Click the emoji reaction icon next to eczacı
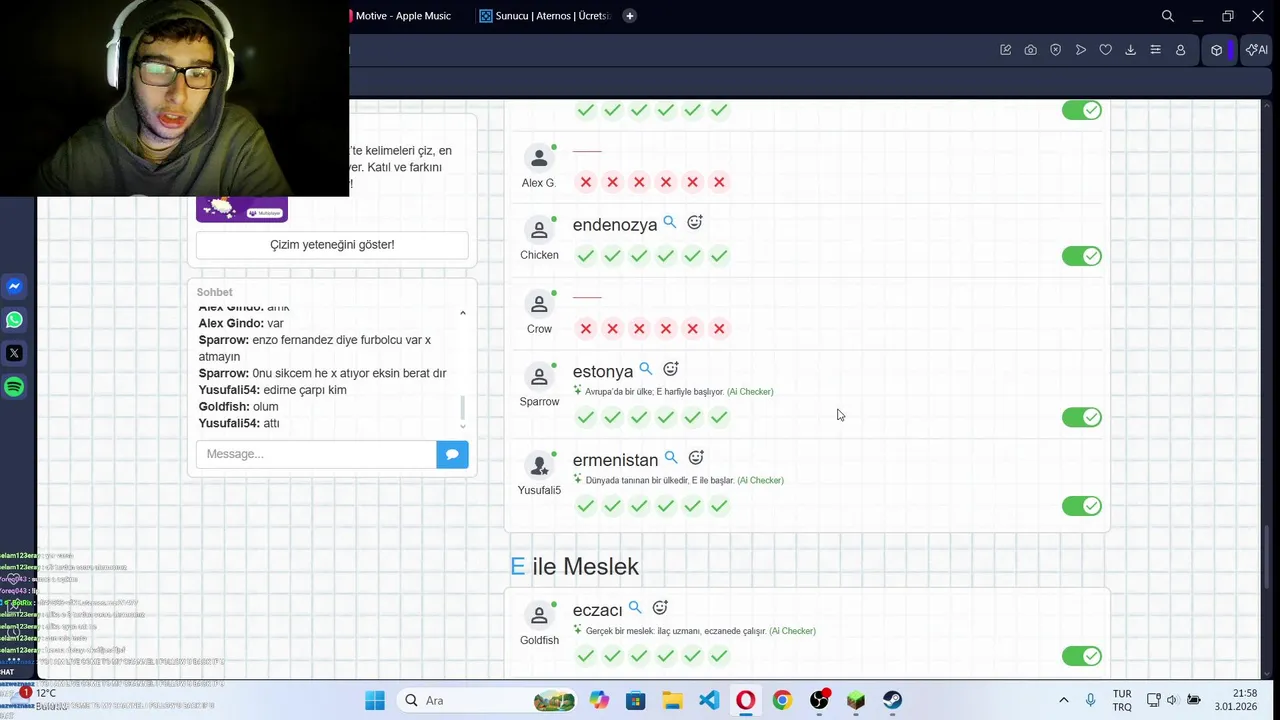This screenshot has width=1280, height=720. tap(660, 608)
